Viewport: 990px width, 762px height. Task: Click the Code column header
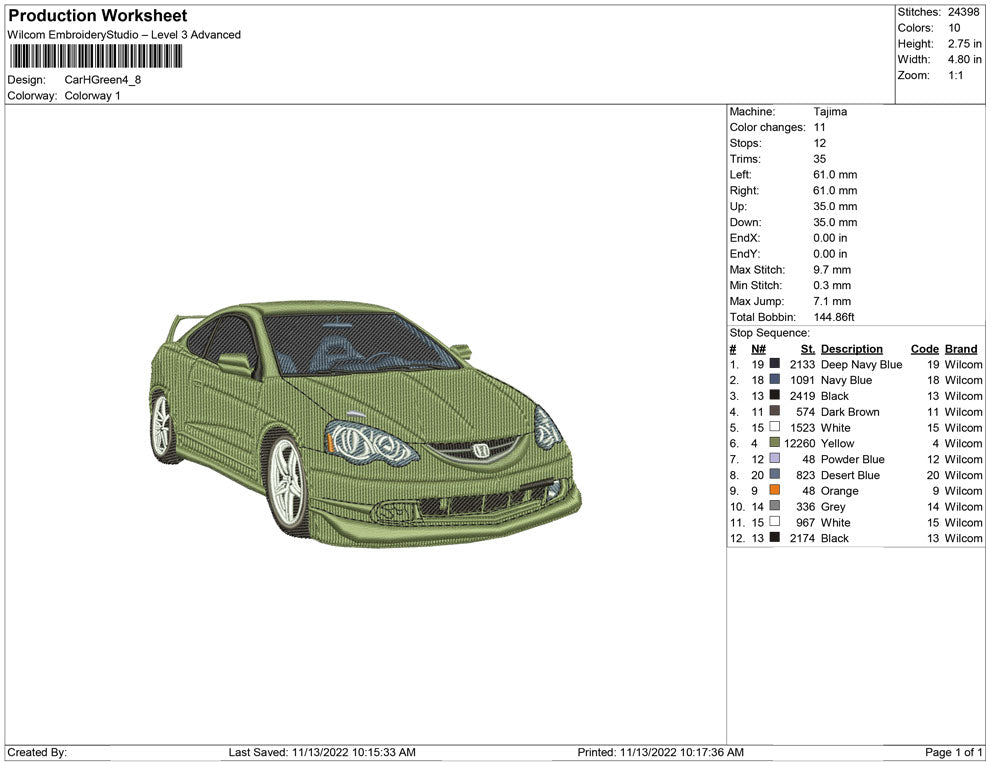(924, 349)
